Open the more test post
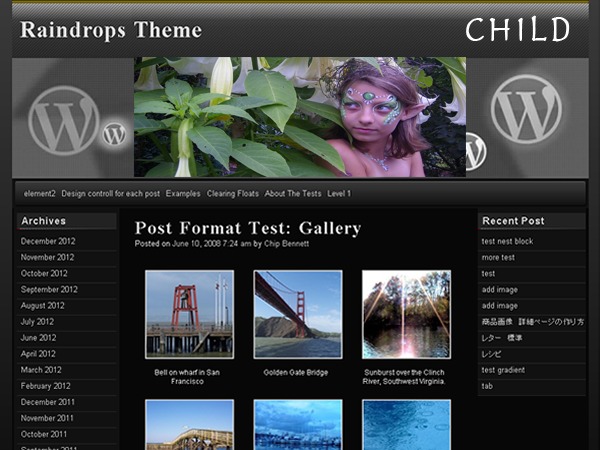 [x=498, y=257]
